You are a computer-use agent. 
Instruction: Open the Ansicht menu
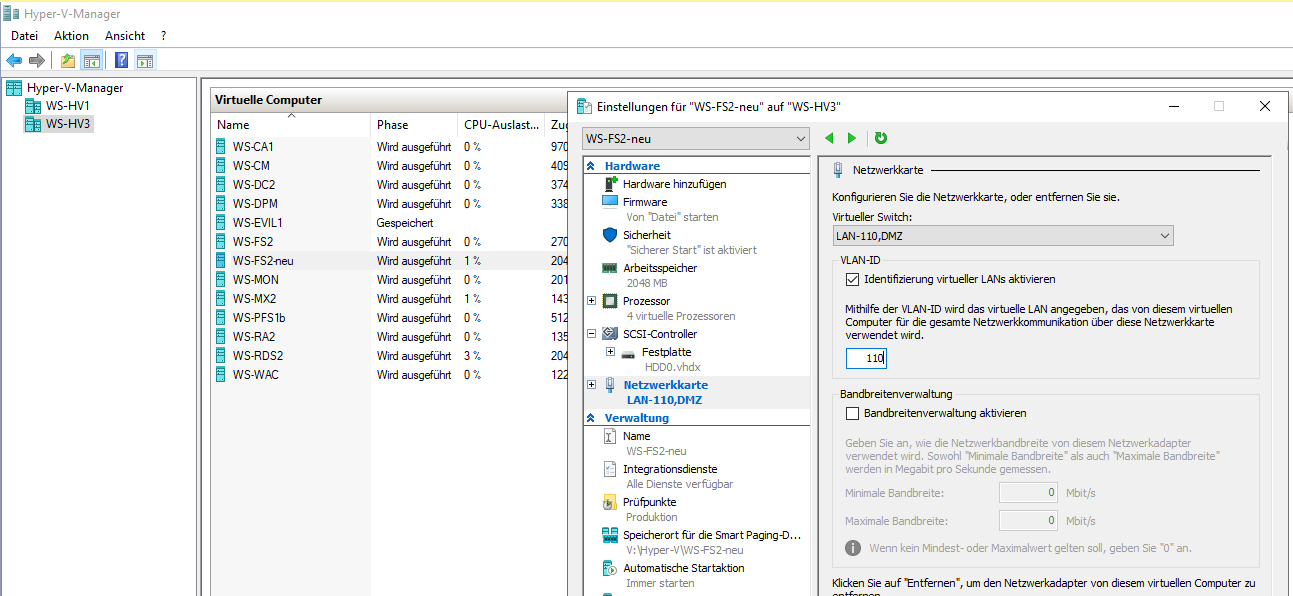click(x=125, y=36)
